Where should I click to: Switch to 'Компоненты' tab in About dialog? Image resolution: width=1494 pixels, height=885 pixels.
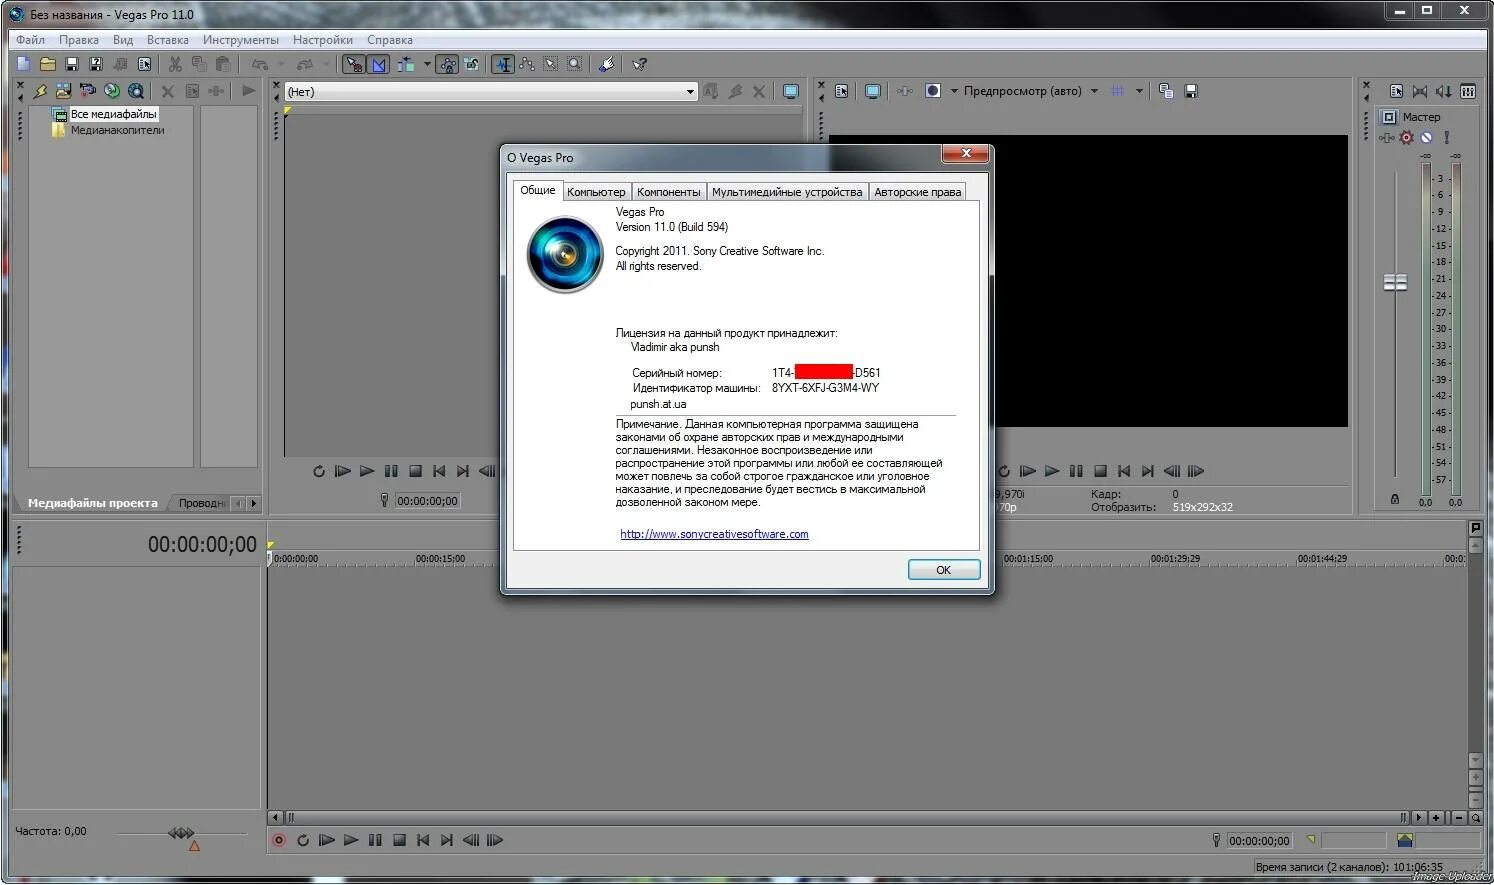click(668, 192)
